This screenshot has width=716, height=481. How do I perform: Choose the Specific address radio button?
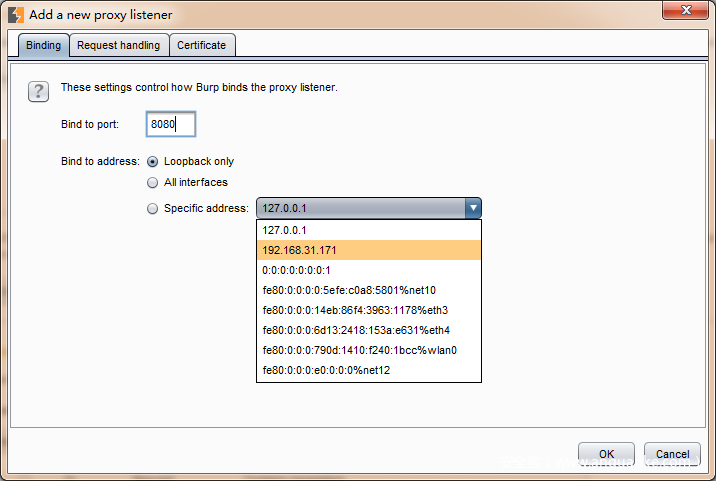[x=153, y=209]
